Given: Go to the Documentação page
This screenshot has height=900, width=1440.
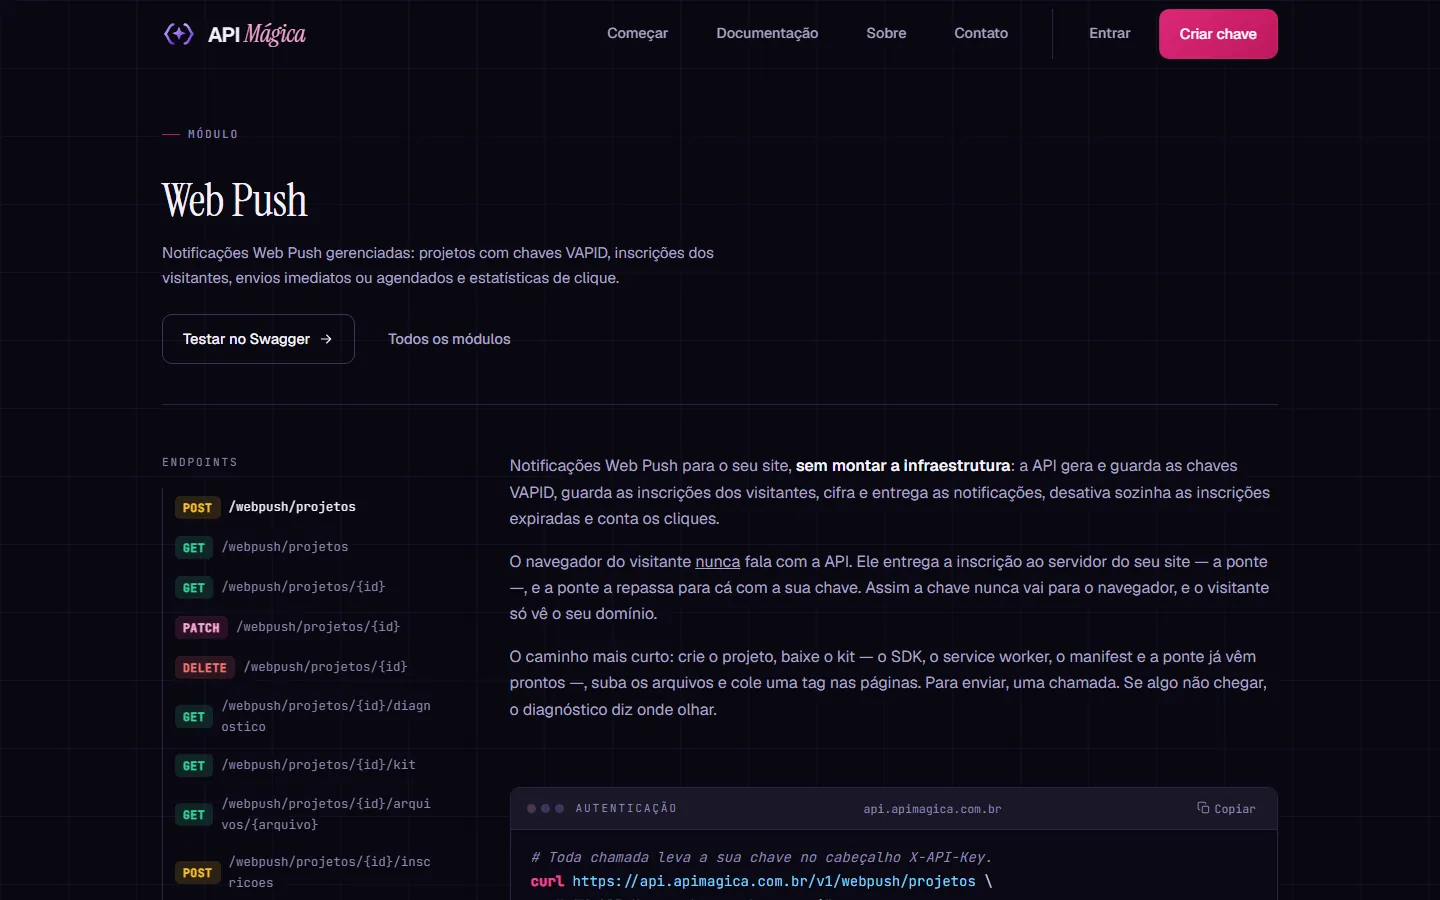Looking at the screenshot, I should (x=767, y=33).
